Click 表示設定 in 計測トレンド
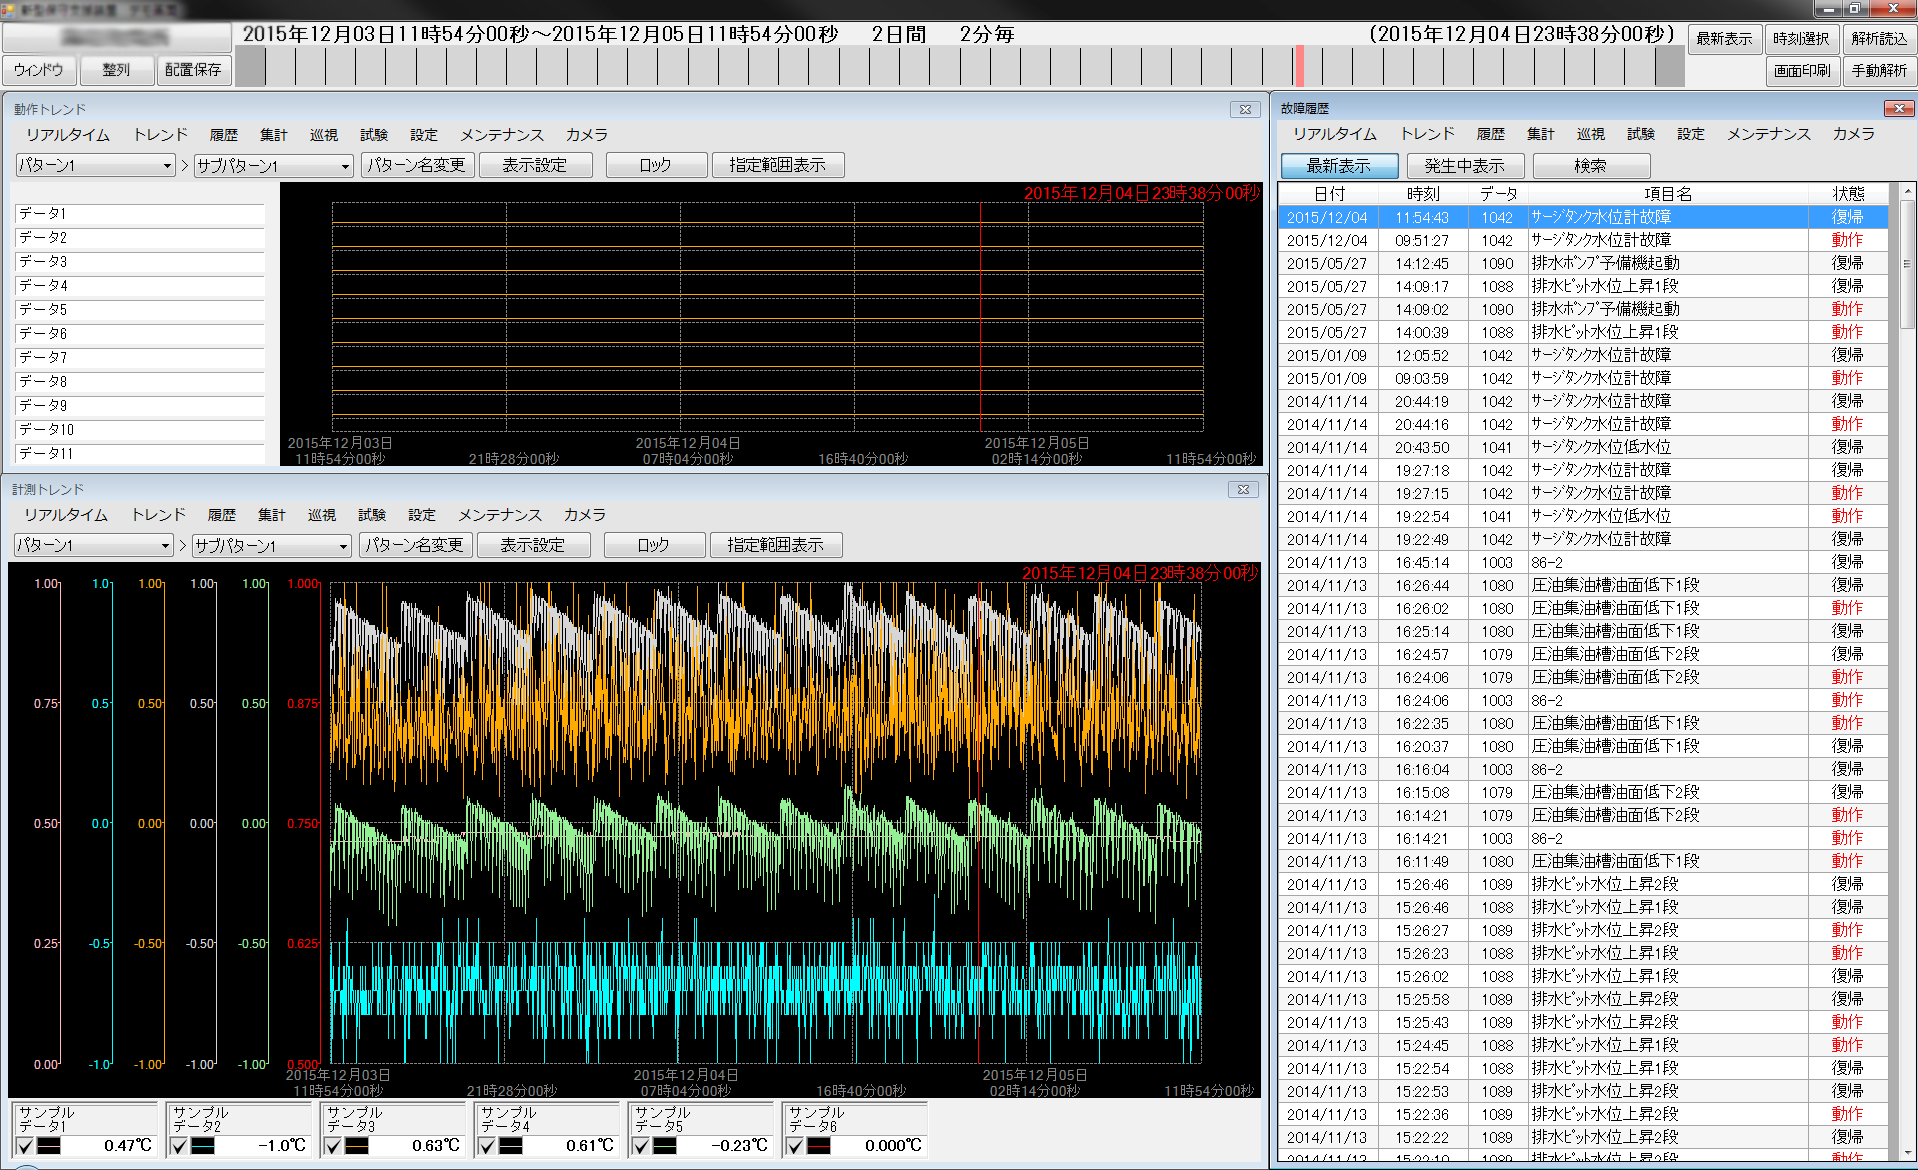Viewport: 1918px width, 1170px height. [533, 545]
